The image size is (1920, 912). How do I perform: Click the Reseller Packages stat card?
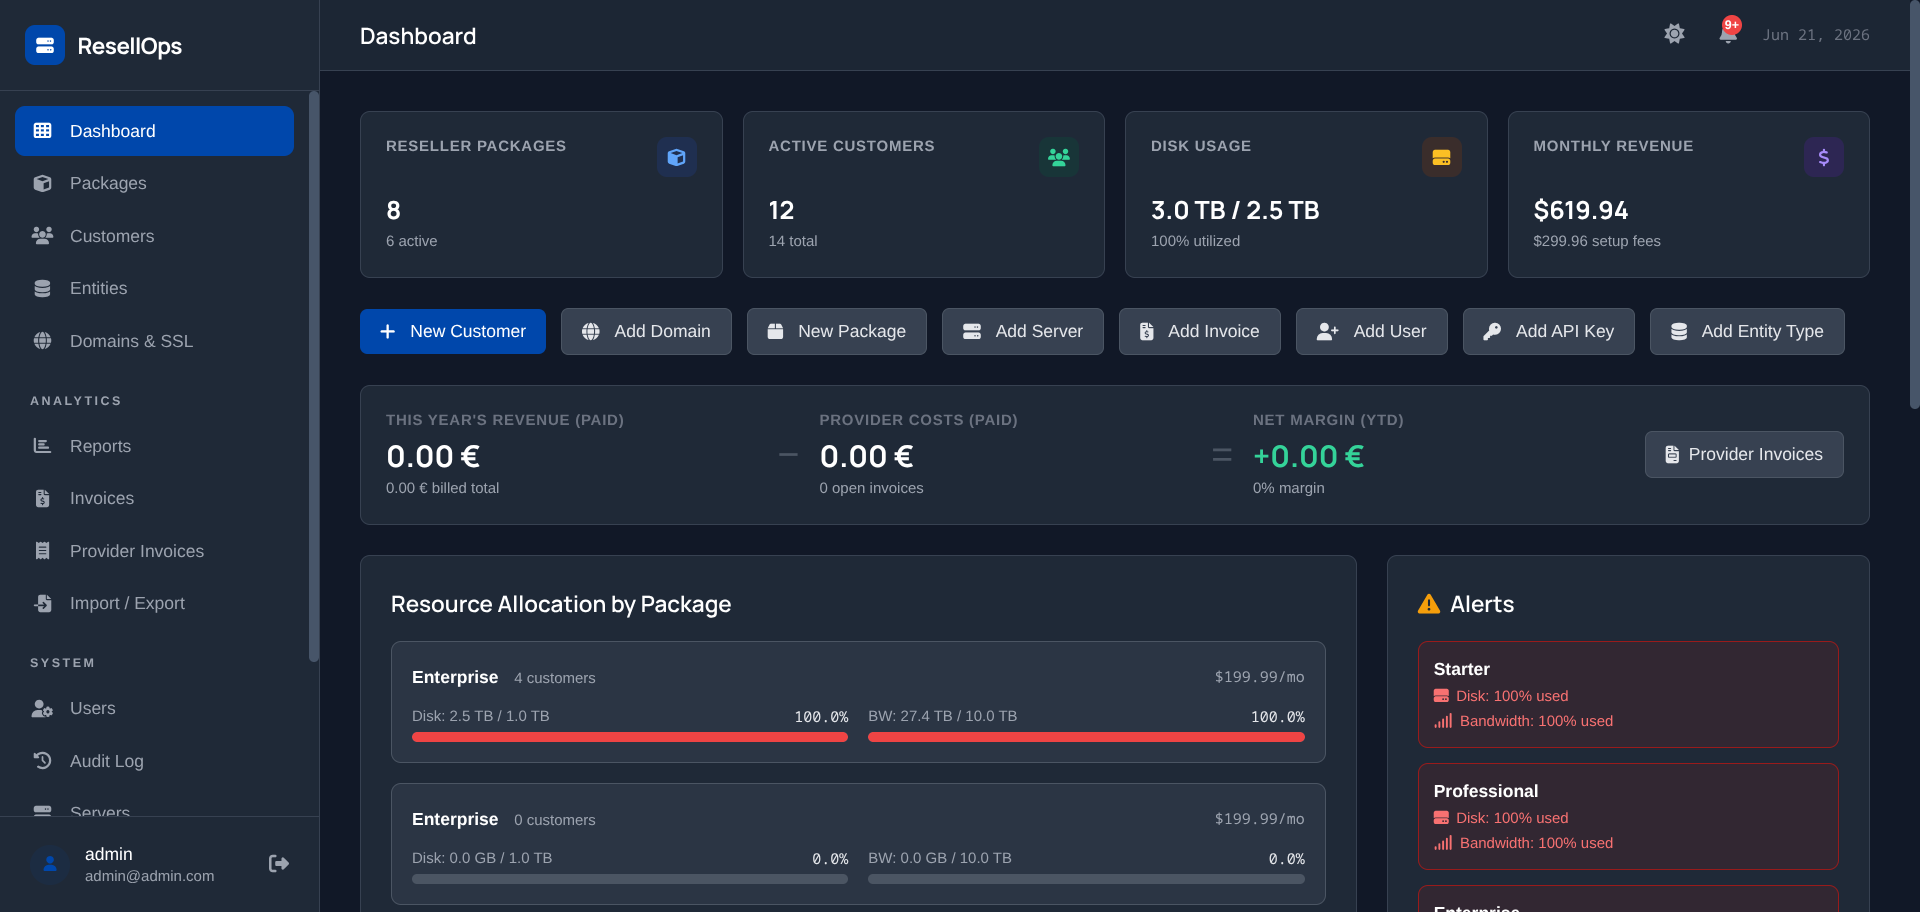[541, 194]
